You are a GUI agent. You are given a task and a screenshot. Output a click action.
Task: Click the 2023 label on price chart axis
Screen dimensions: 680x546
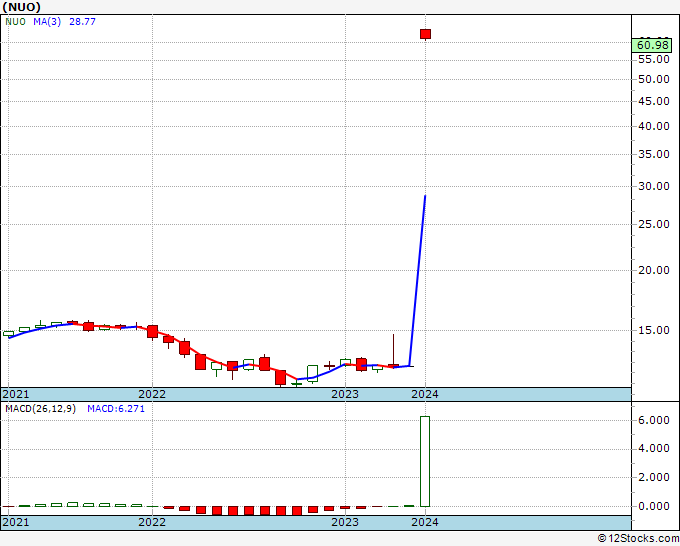pyautogui.click(x=345, y=394)
